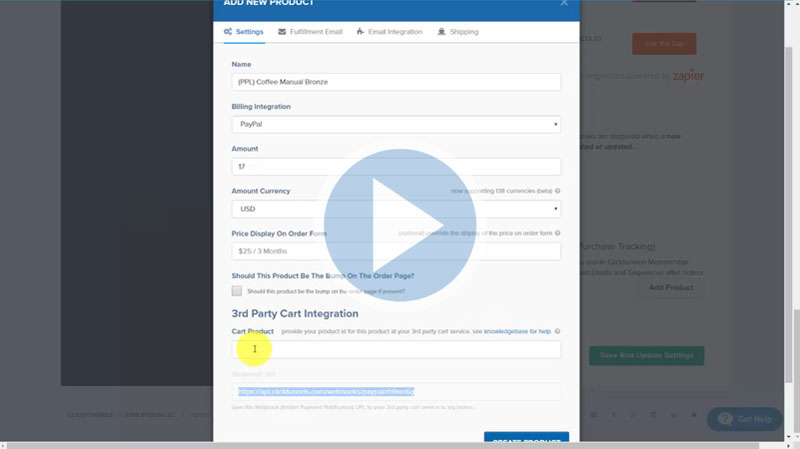Open the Shipping tab
This screenshot has height=449, width=800.
[458, 32]
